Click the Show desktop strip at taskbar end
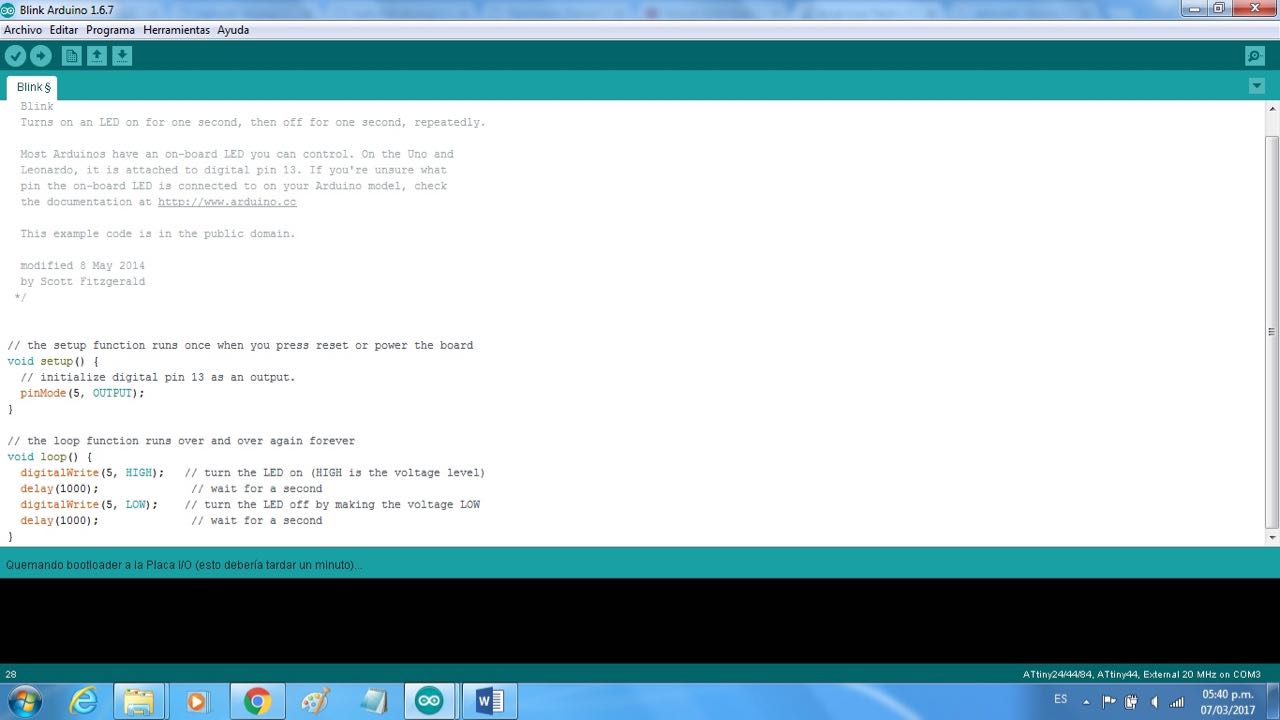Viewport: 1280px width, 720px height. coord(1272,702)
